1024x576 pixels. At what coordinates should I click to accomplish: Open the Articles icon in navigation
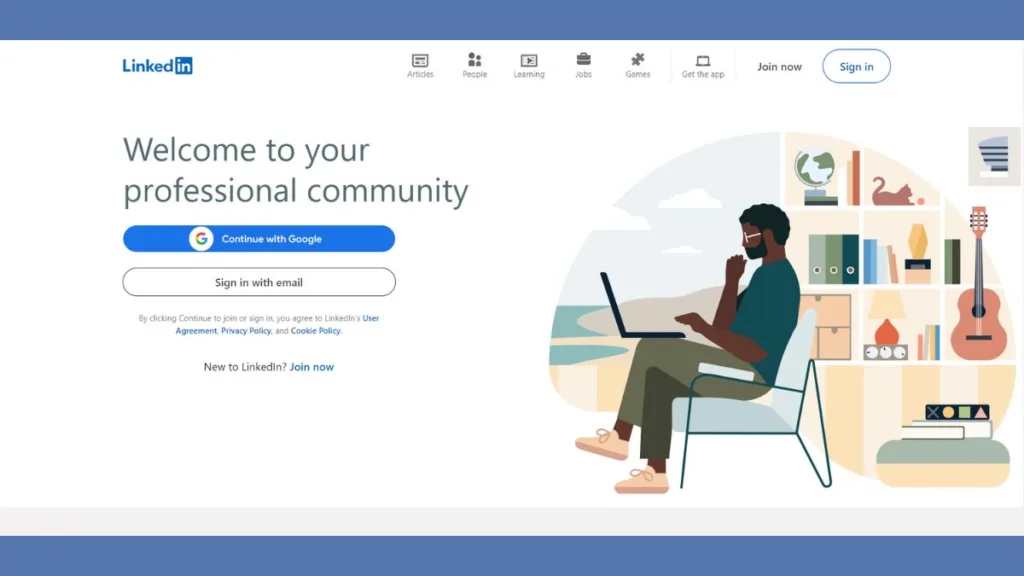coord(420,61)
